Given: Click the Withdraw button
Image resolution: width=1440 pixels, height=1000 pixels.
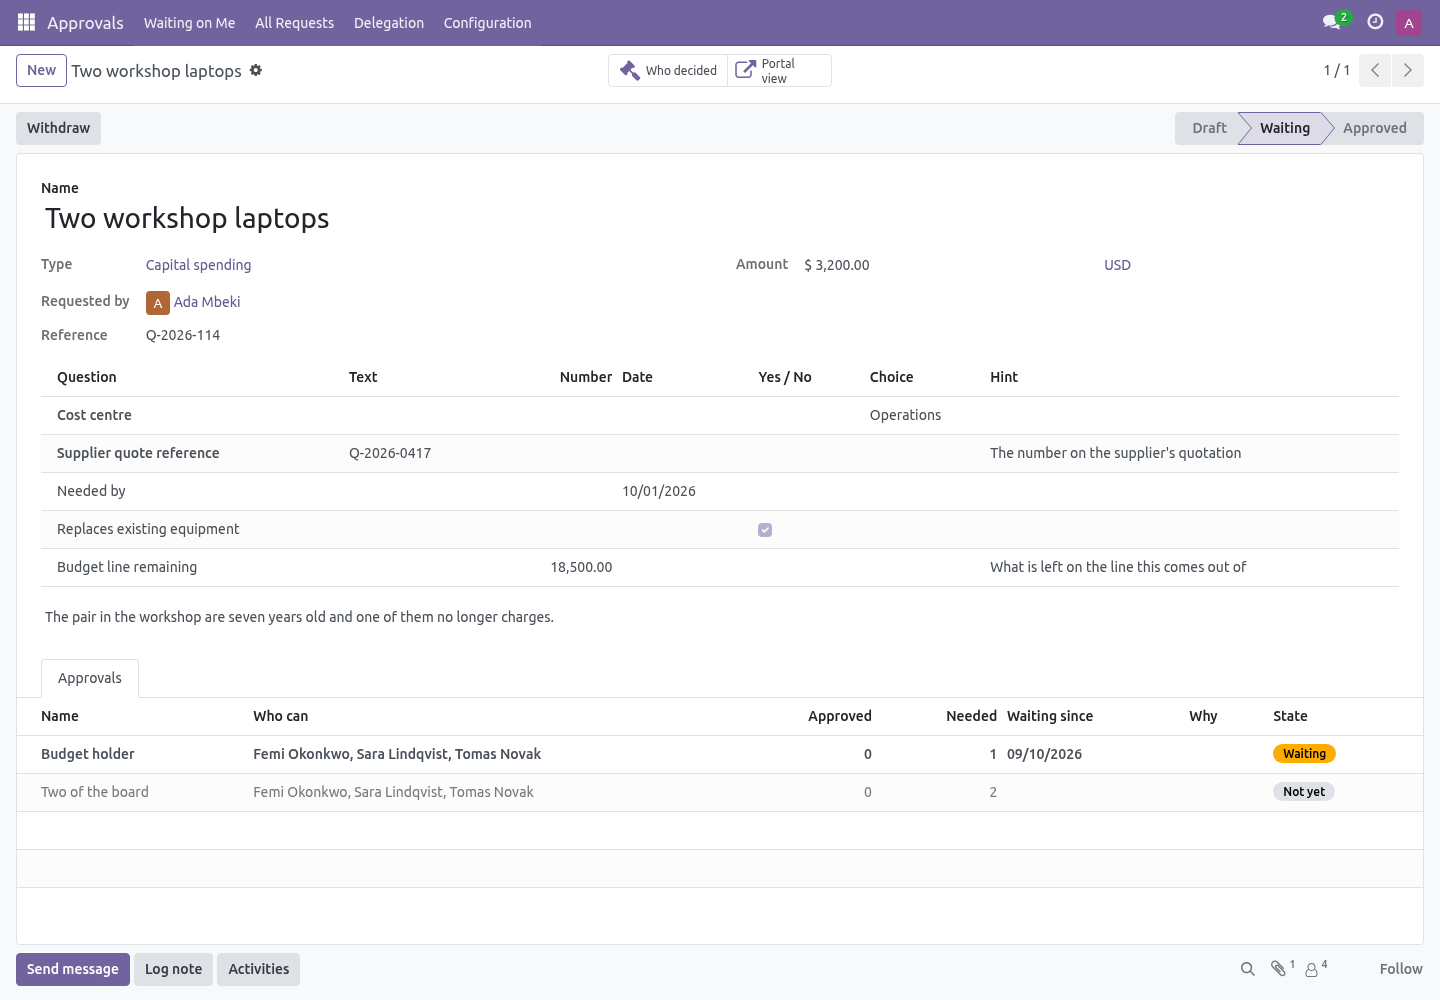Looking at the screenshot, I should pos(58,128).
